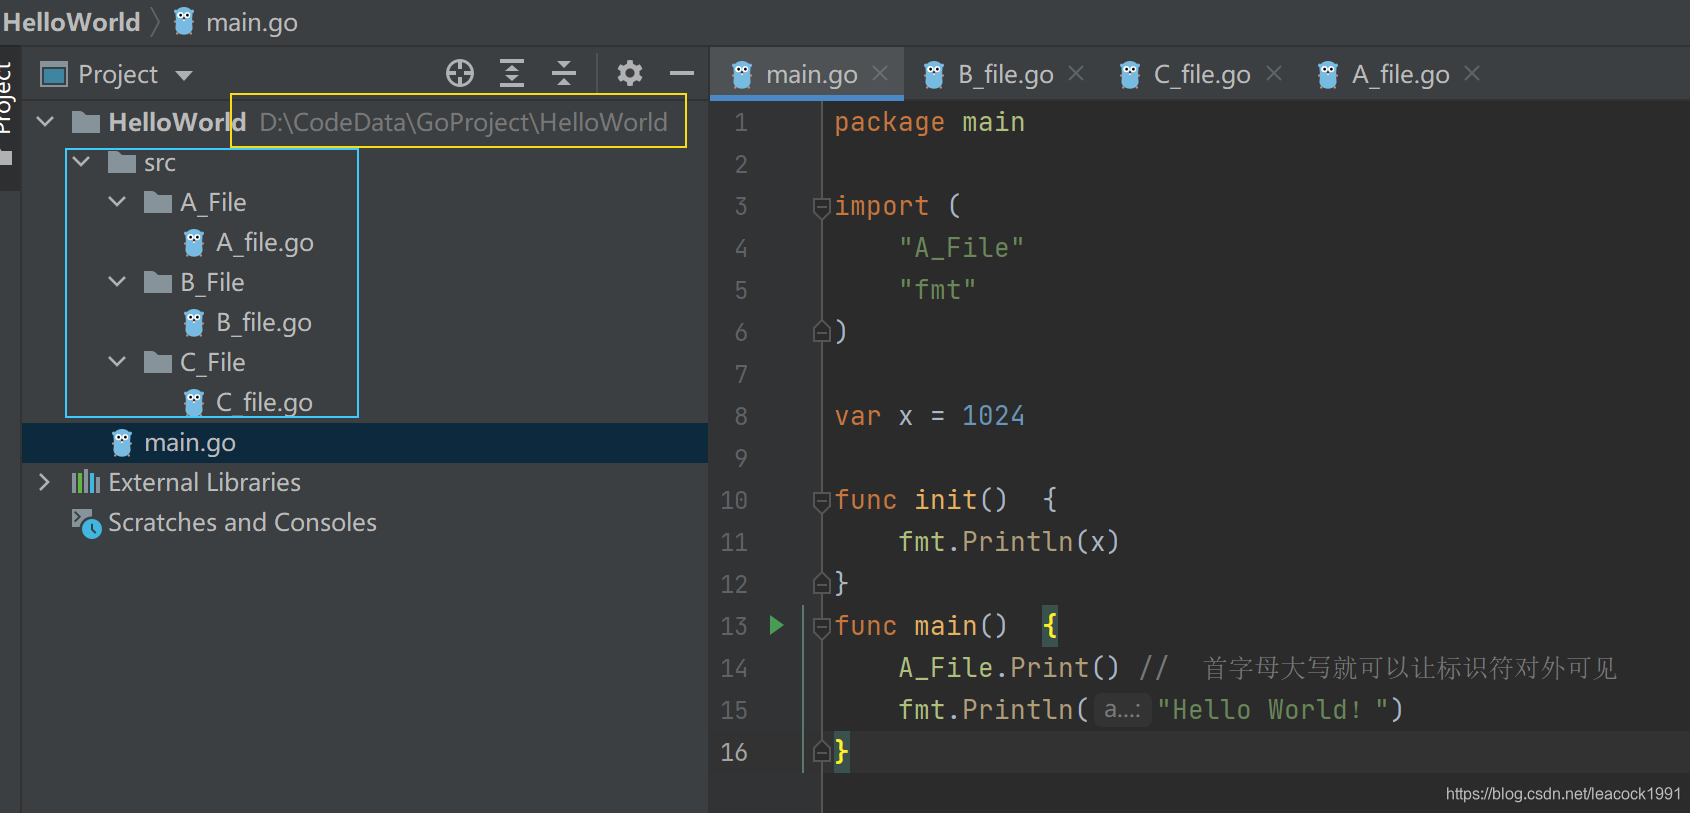Fold the import block on line 3
The height and width of the screenshot is (813, 1690).
[x=821, y=207]
